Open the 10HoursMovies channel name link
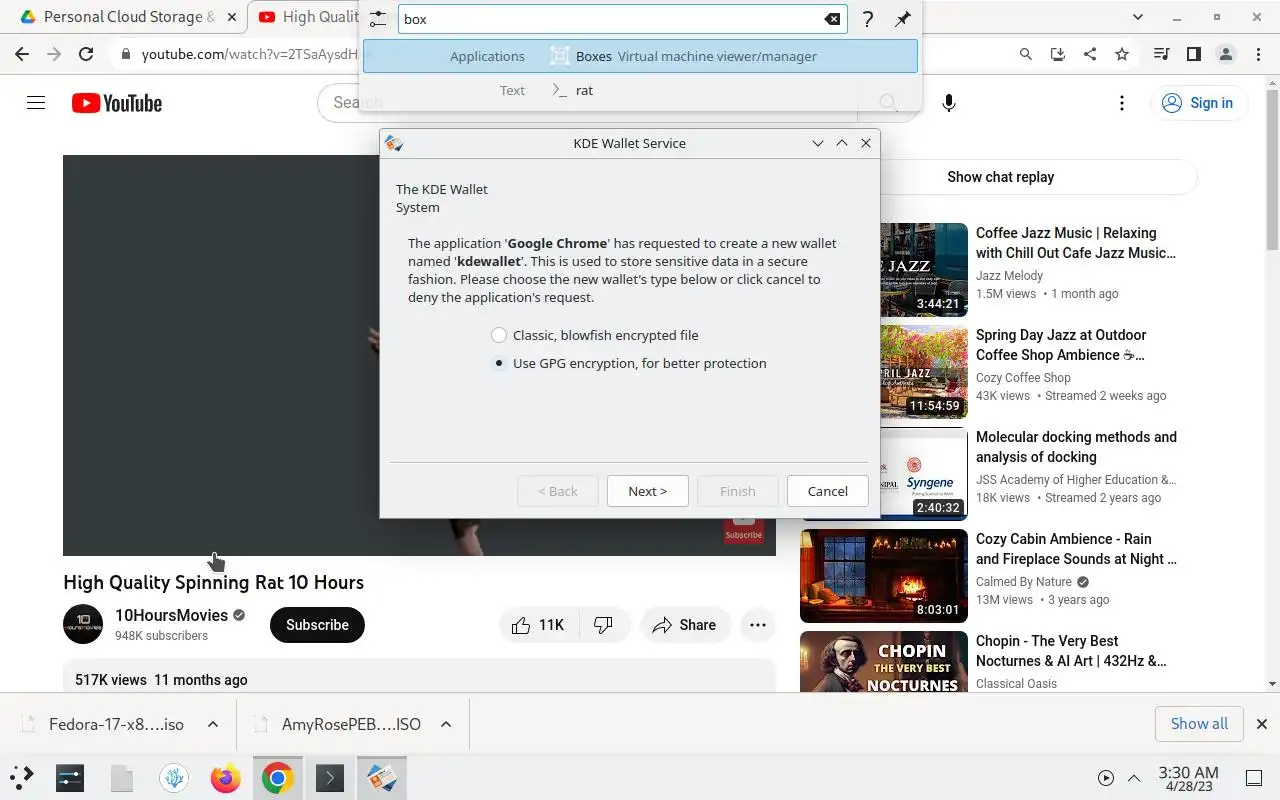This screenshot has height=800, width=1280. point(172,615)
